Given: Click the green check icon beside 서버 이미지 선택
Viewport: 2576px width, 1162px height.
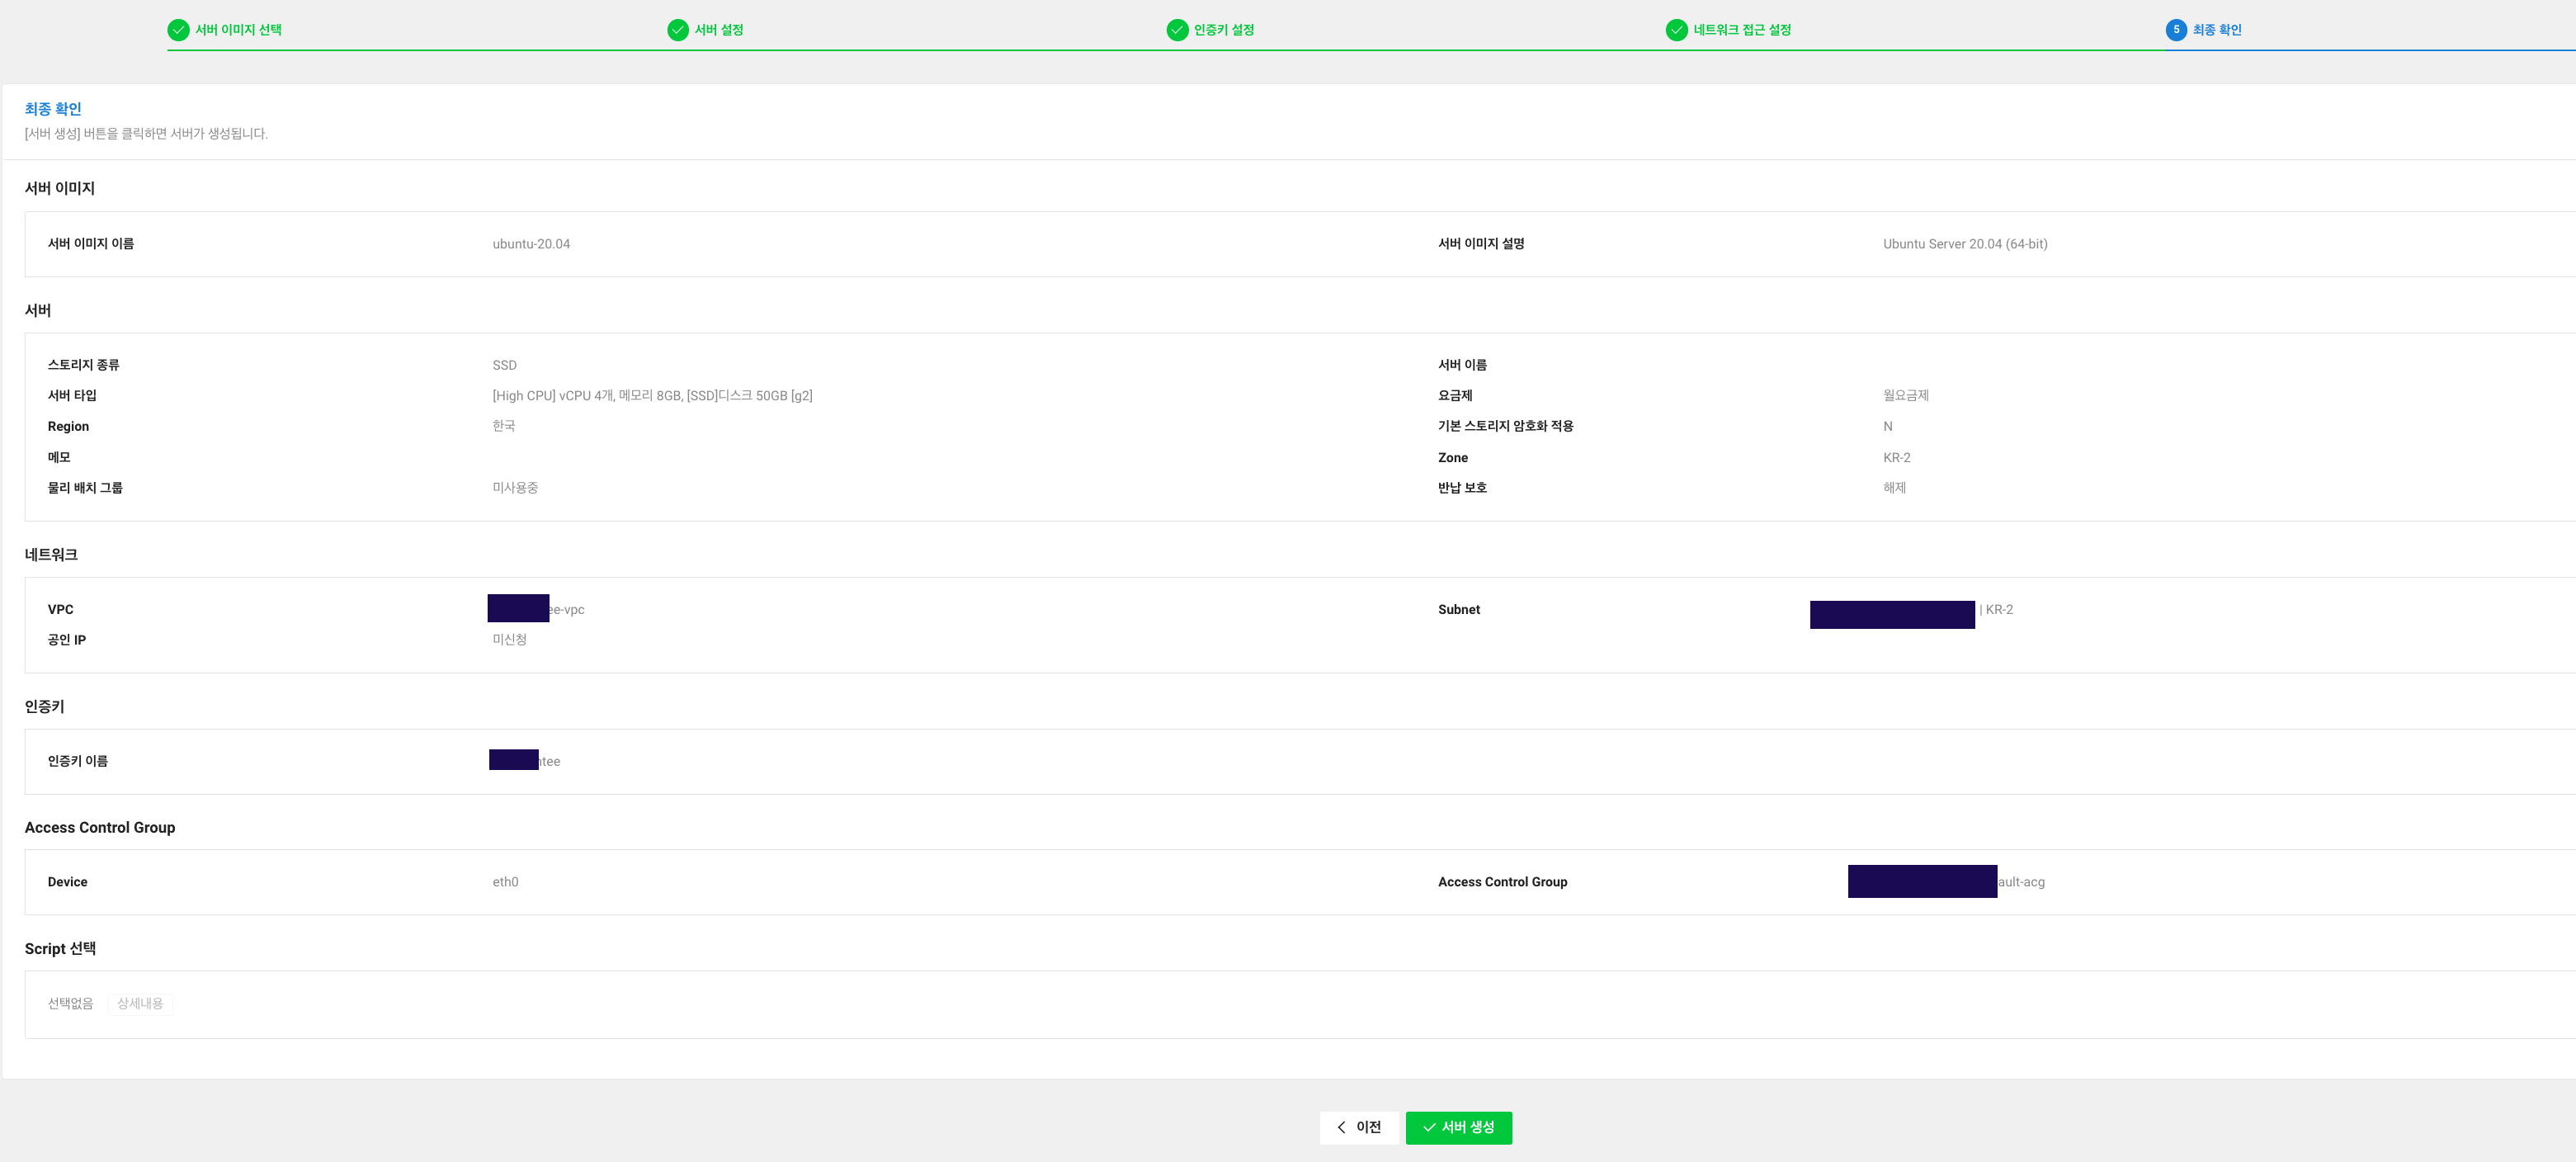Looking at the screenshot, I should [x=178, y=30].
